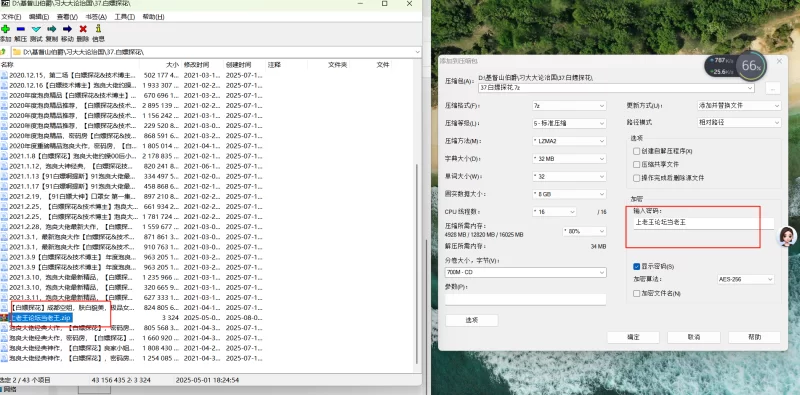The height and width of the screenshot is (395, 800).
Task: Enable 操作完成后删除源文件 checkbox
Action: click(x=636, y=178)
